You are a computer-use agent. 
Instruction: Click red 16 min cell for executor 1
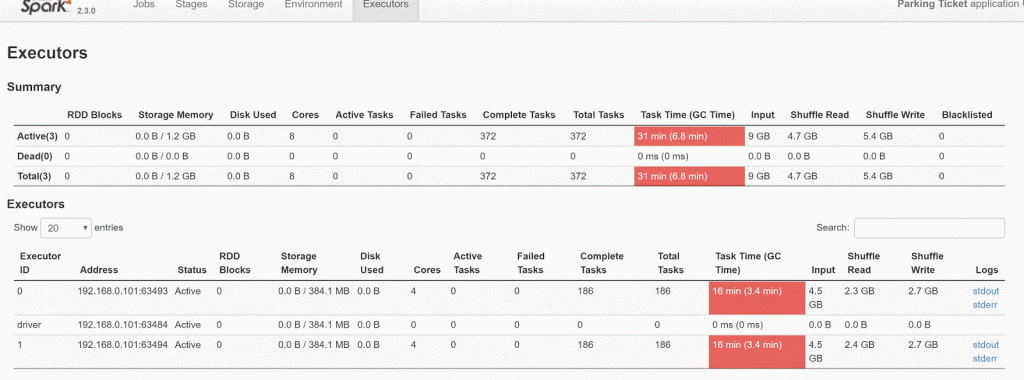pyautogui.click(x=757, y=351)
